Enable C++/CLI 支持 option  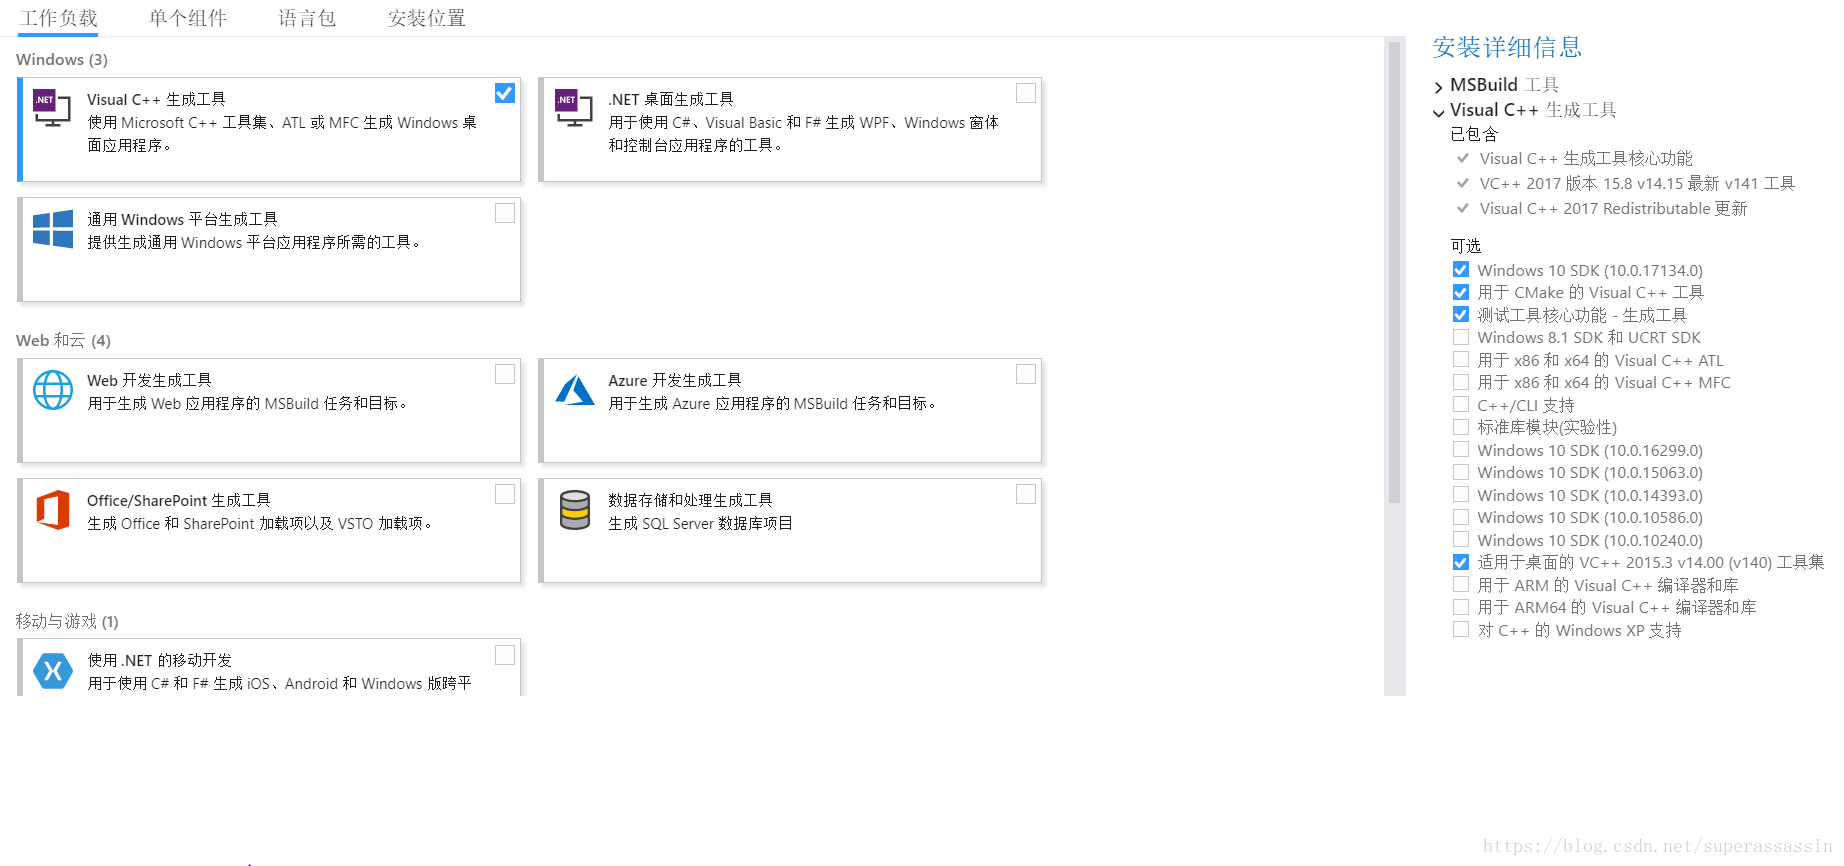tap(1461, 404)
